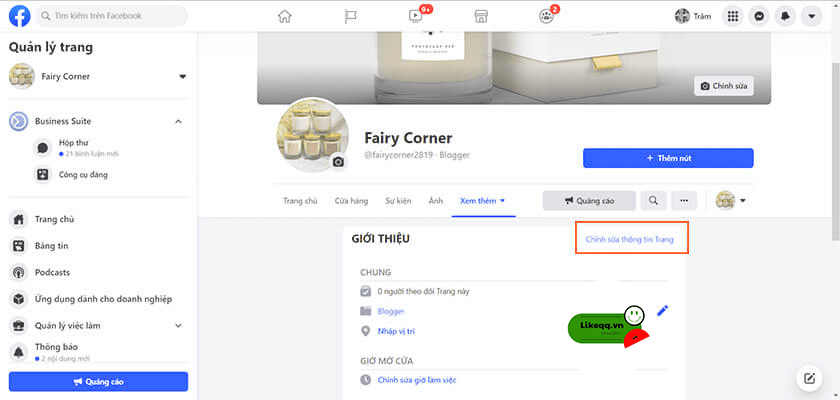Switch to Ảnh tab
Image resolution: width=840 pixels, height=400 pixels.
[436, 201]
